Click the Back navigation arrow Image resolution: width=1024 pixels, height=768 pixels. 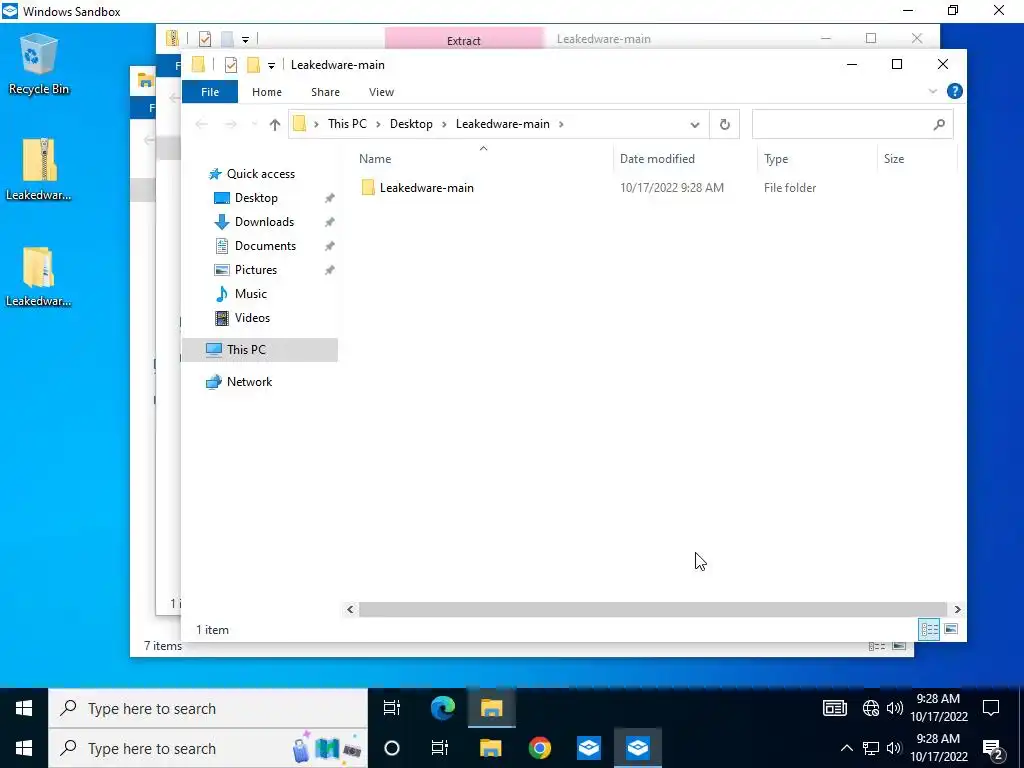coord(201,124)
